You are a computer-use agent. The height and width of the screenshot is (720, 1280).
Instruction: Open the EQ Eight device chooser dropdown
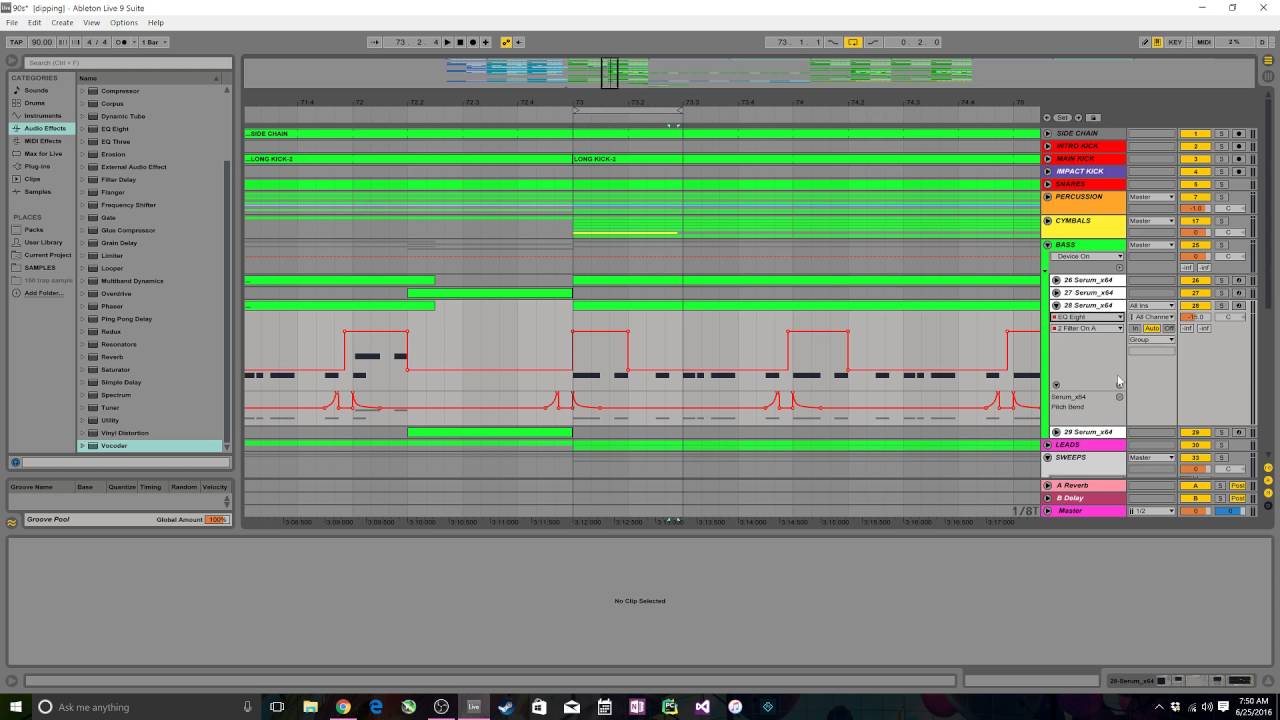(x=1088, y=317)
